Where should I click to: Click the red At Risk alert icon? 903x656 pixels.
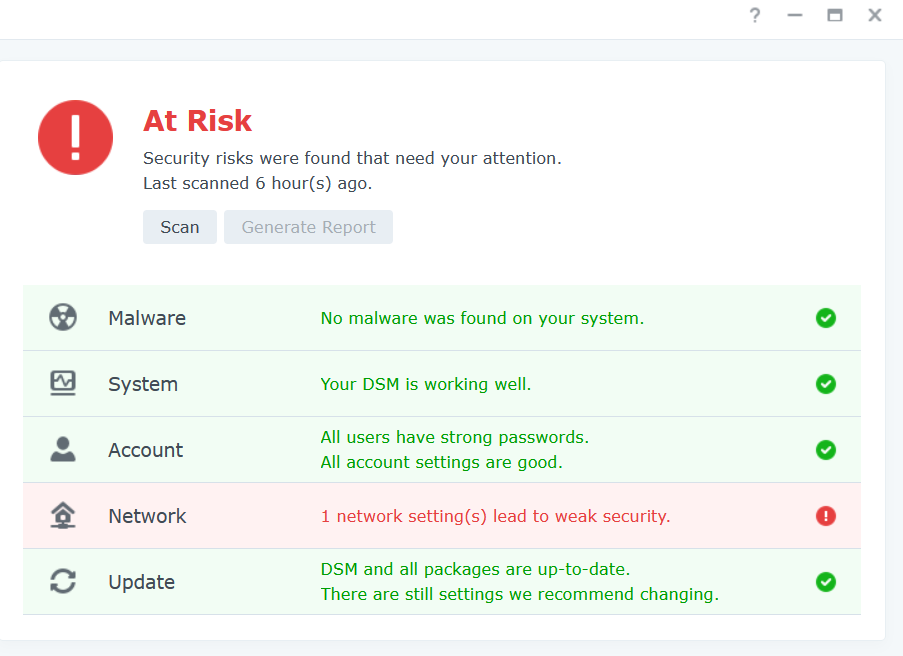(75, 138)
